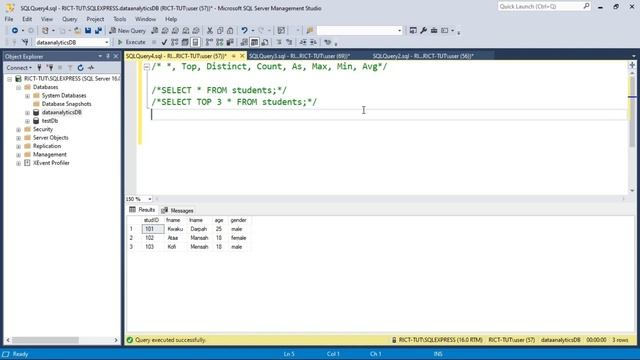
Task: Collapse the comment block in editor
Action: click(147, 67)
